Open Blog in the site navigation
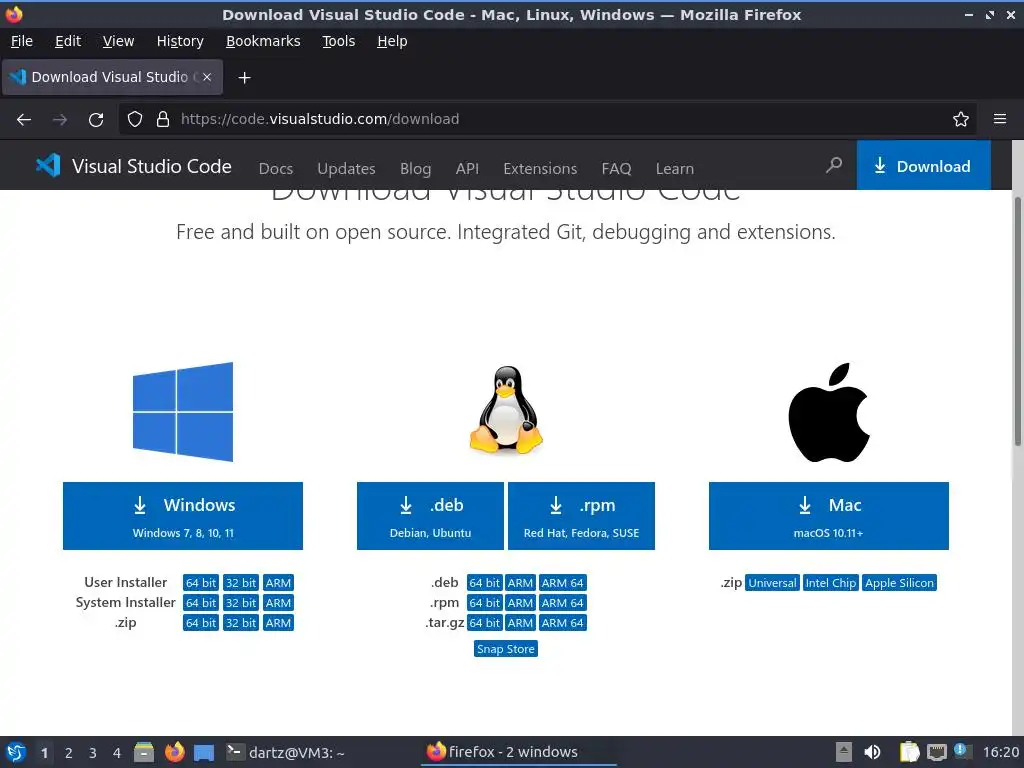The height and width of the screenshot is (768, 1024). point(415,168)
